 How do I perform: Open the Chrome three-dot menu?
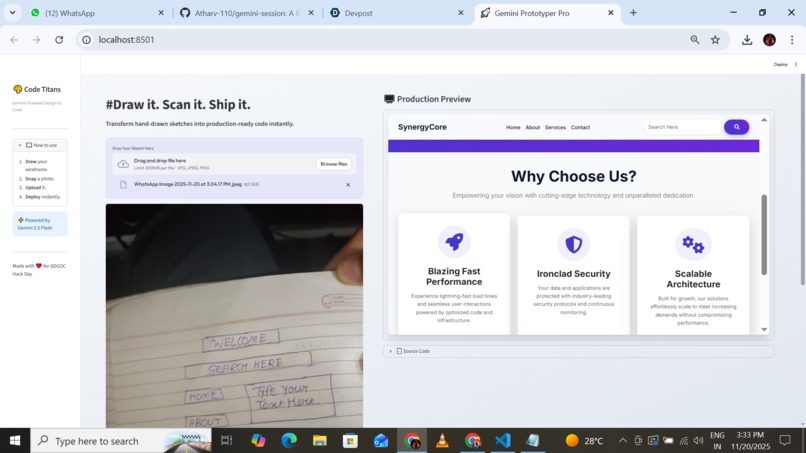pos(792,40)
